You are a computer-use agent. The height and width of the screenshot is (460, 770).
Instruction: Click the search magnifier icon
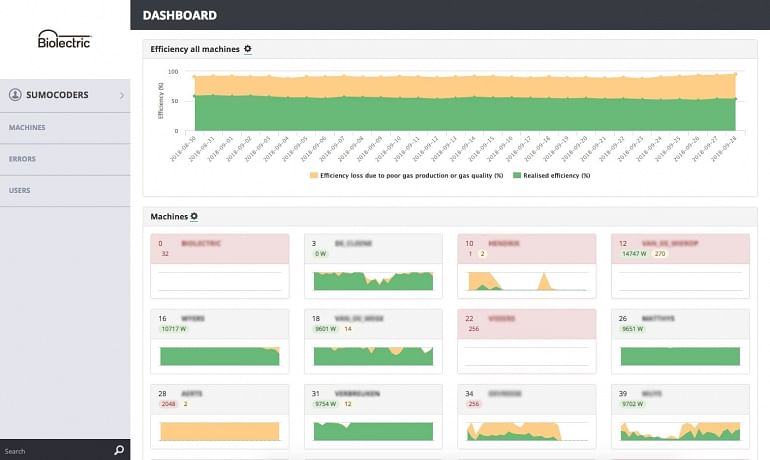(x=119, y=451)
